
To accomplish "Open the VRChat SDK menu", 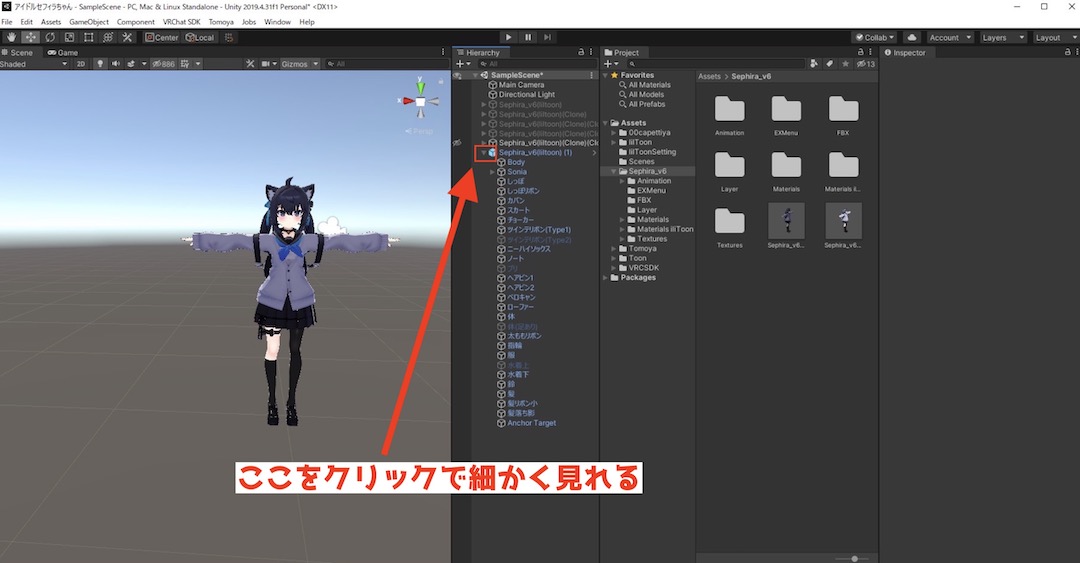I will (181, 22).
